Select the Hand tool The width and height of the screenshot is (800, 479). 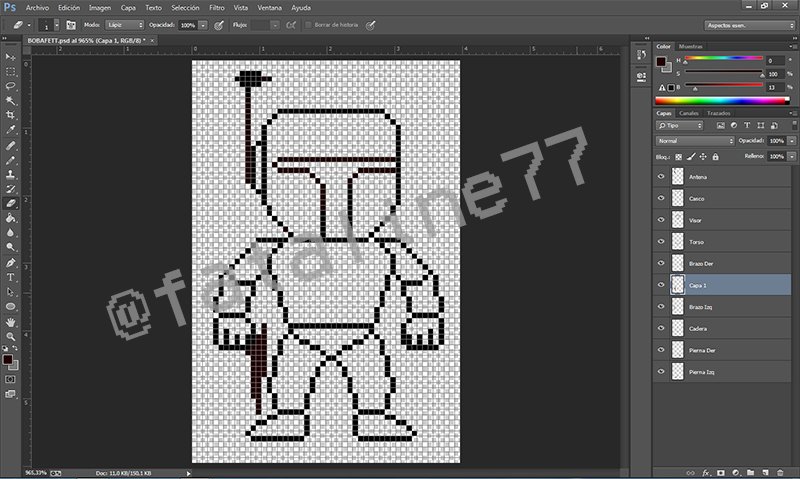click(10, 322)
